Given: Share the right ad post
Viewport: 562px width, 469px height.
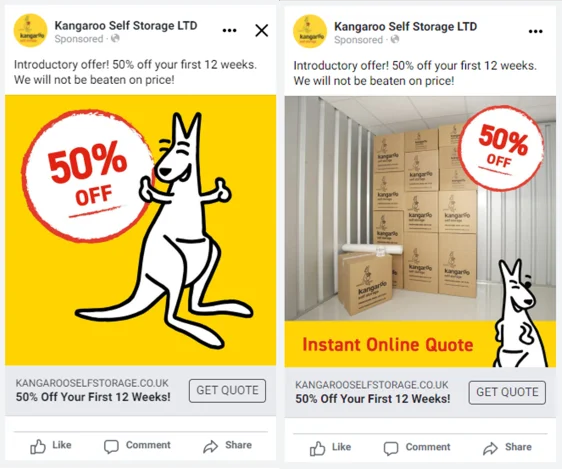Looking at the screenshot, I should pyautogui.click(x=507, y=448).
